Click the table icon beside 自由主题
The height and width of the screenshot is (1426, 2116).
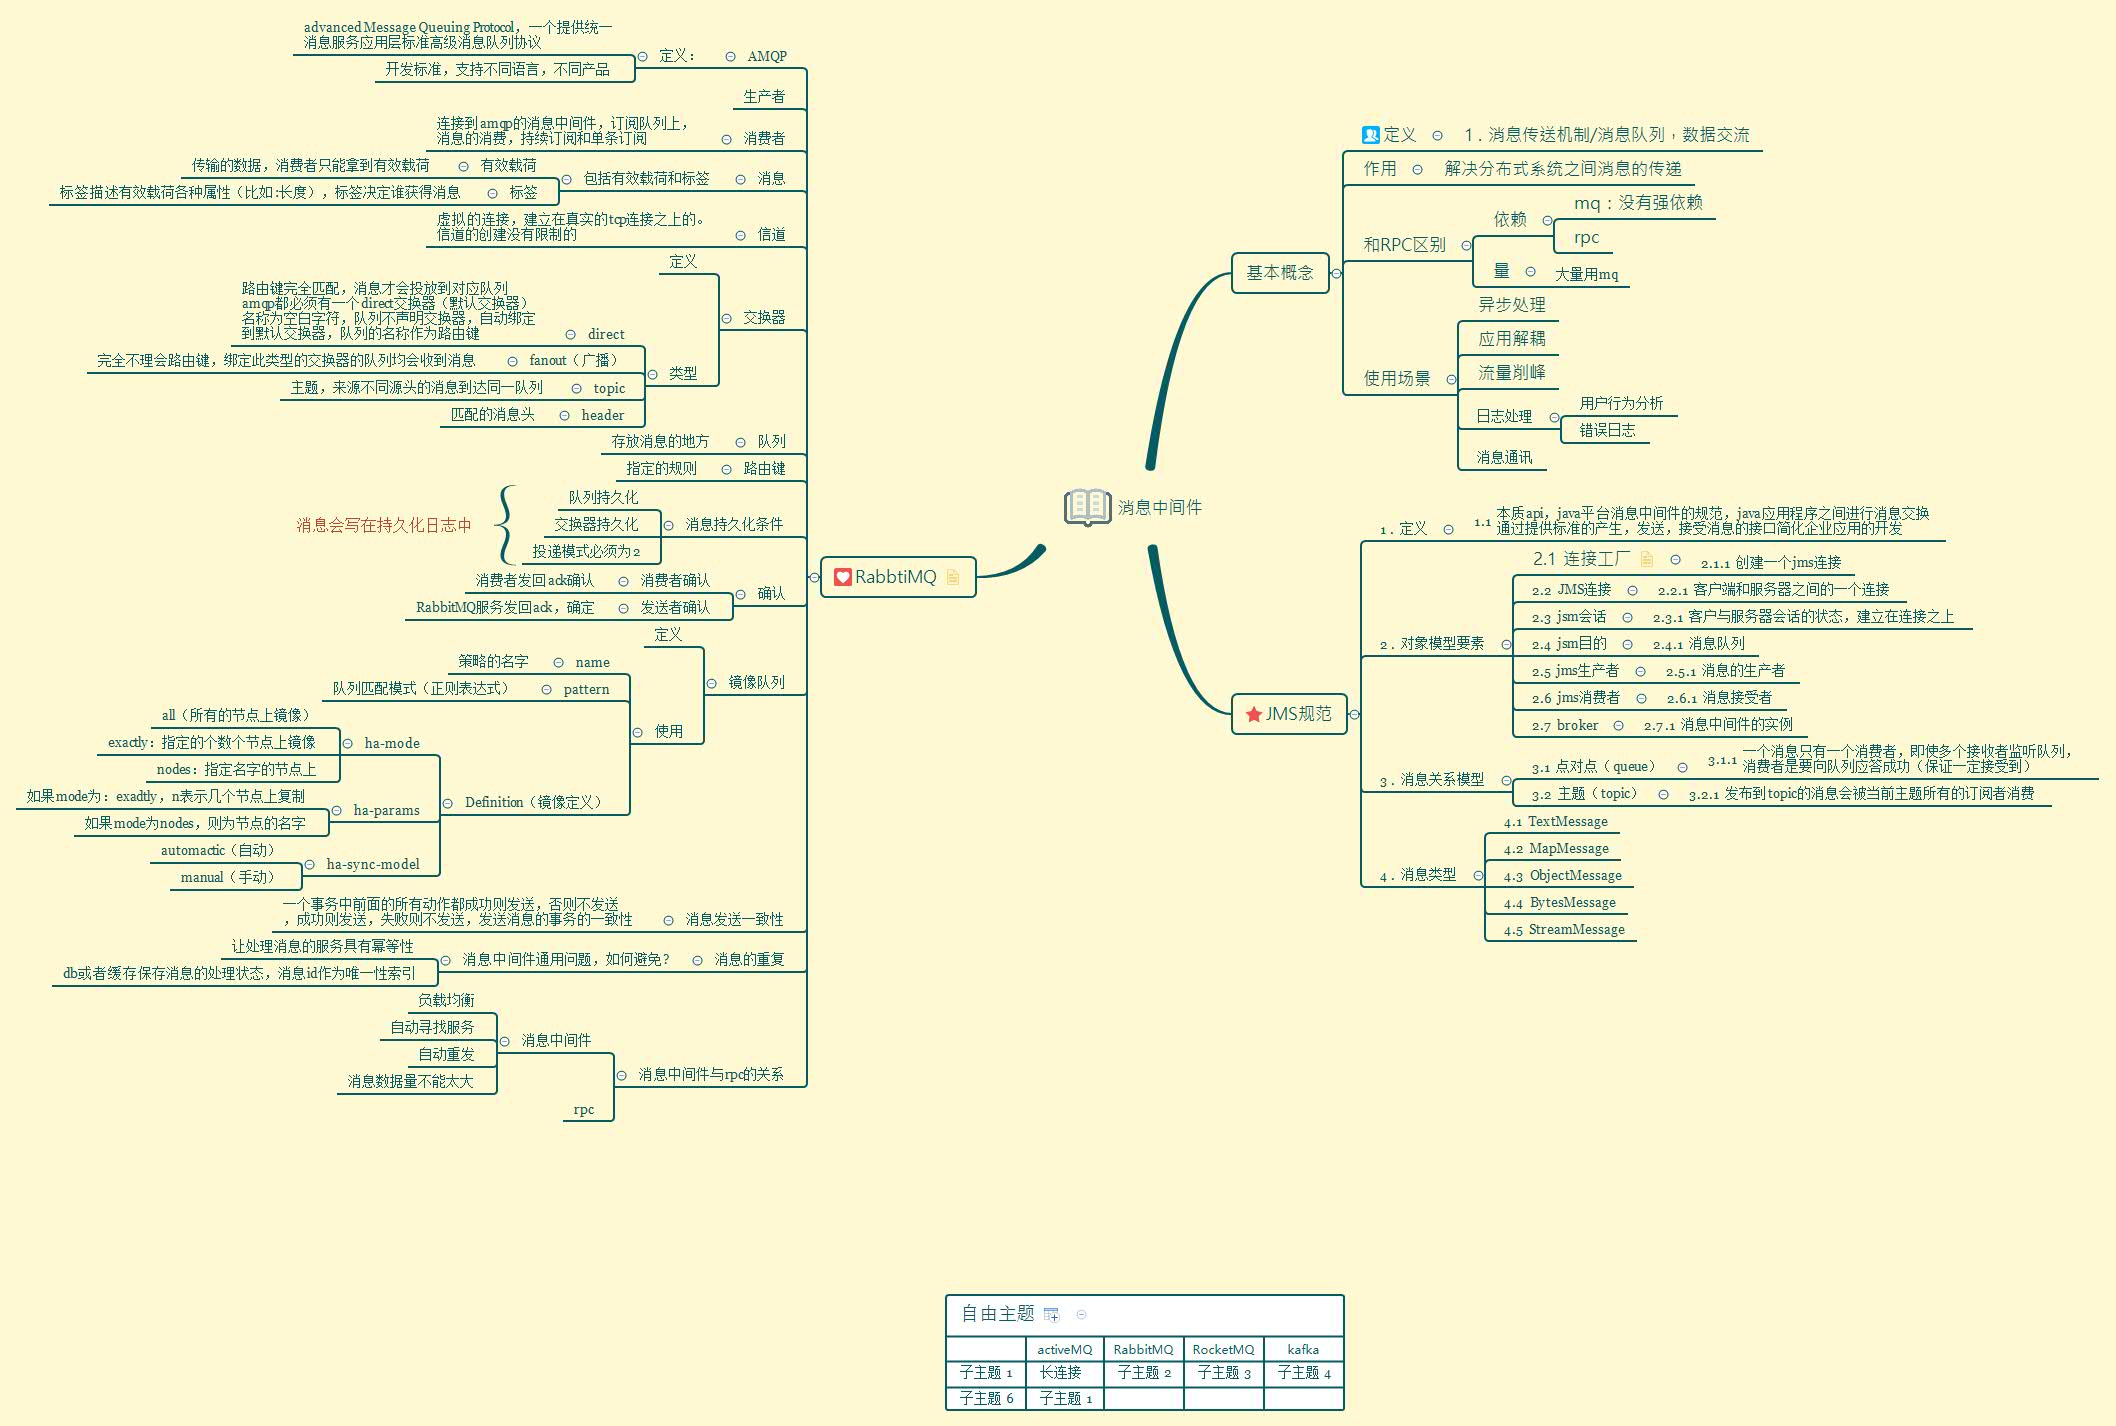(1051, 1314)
